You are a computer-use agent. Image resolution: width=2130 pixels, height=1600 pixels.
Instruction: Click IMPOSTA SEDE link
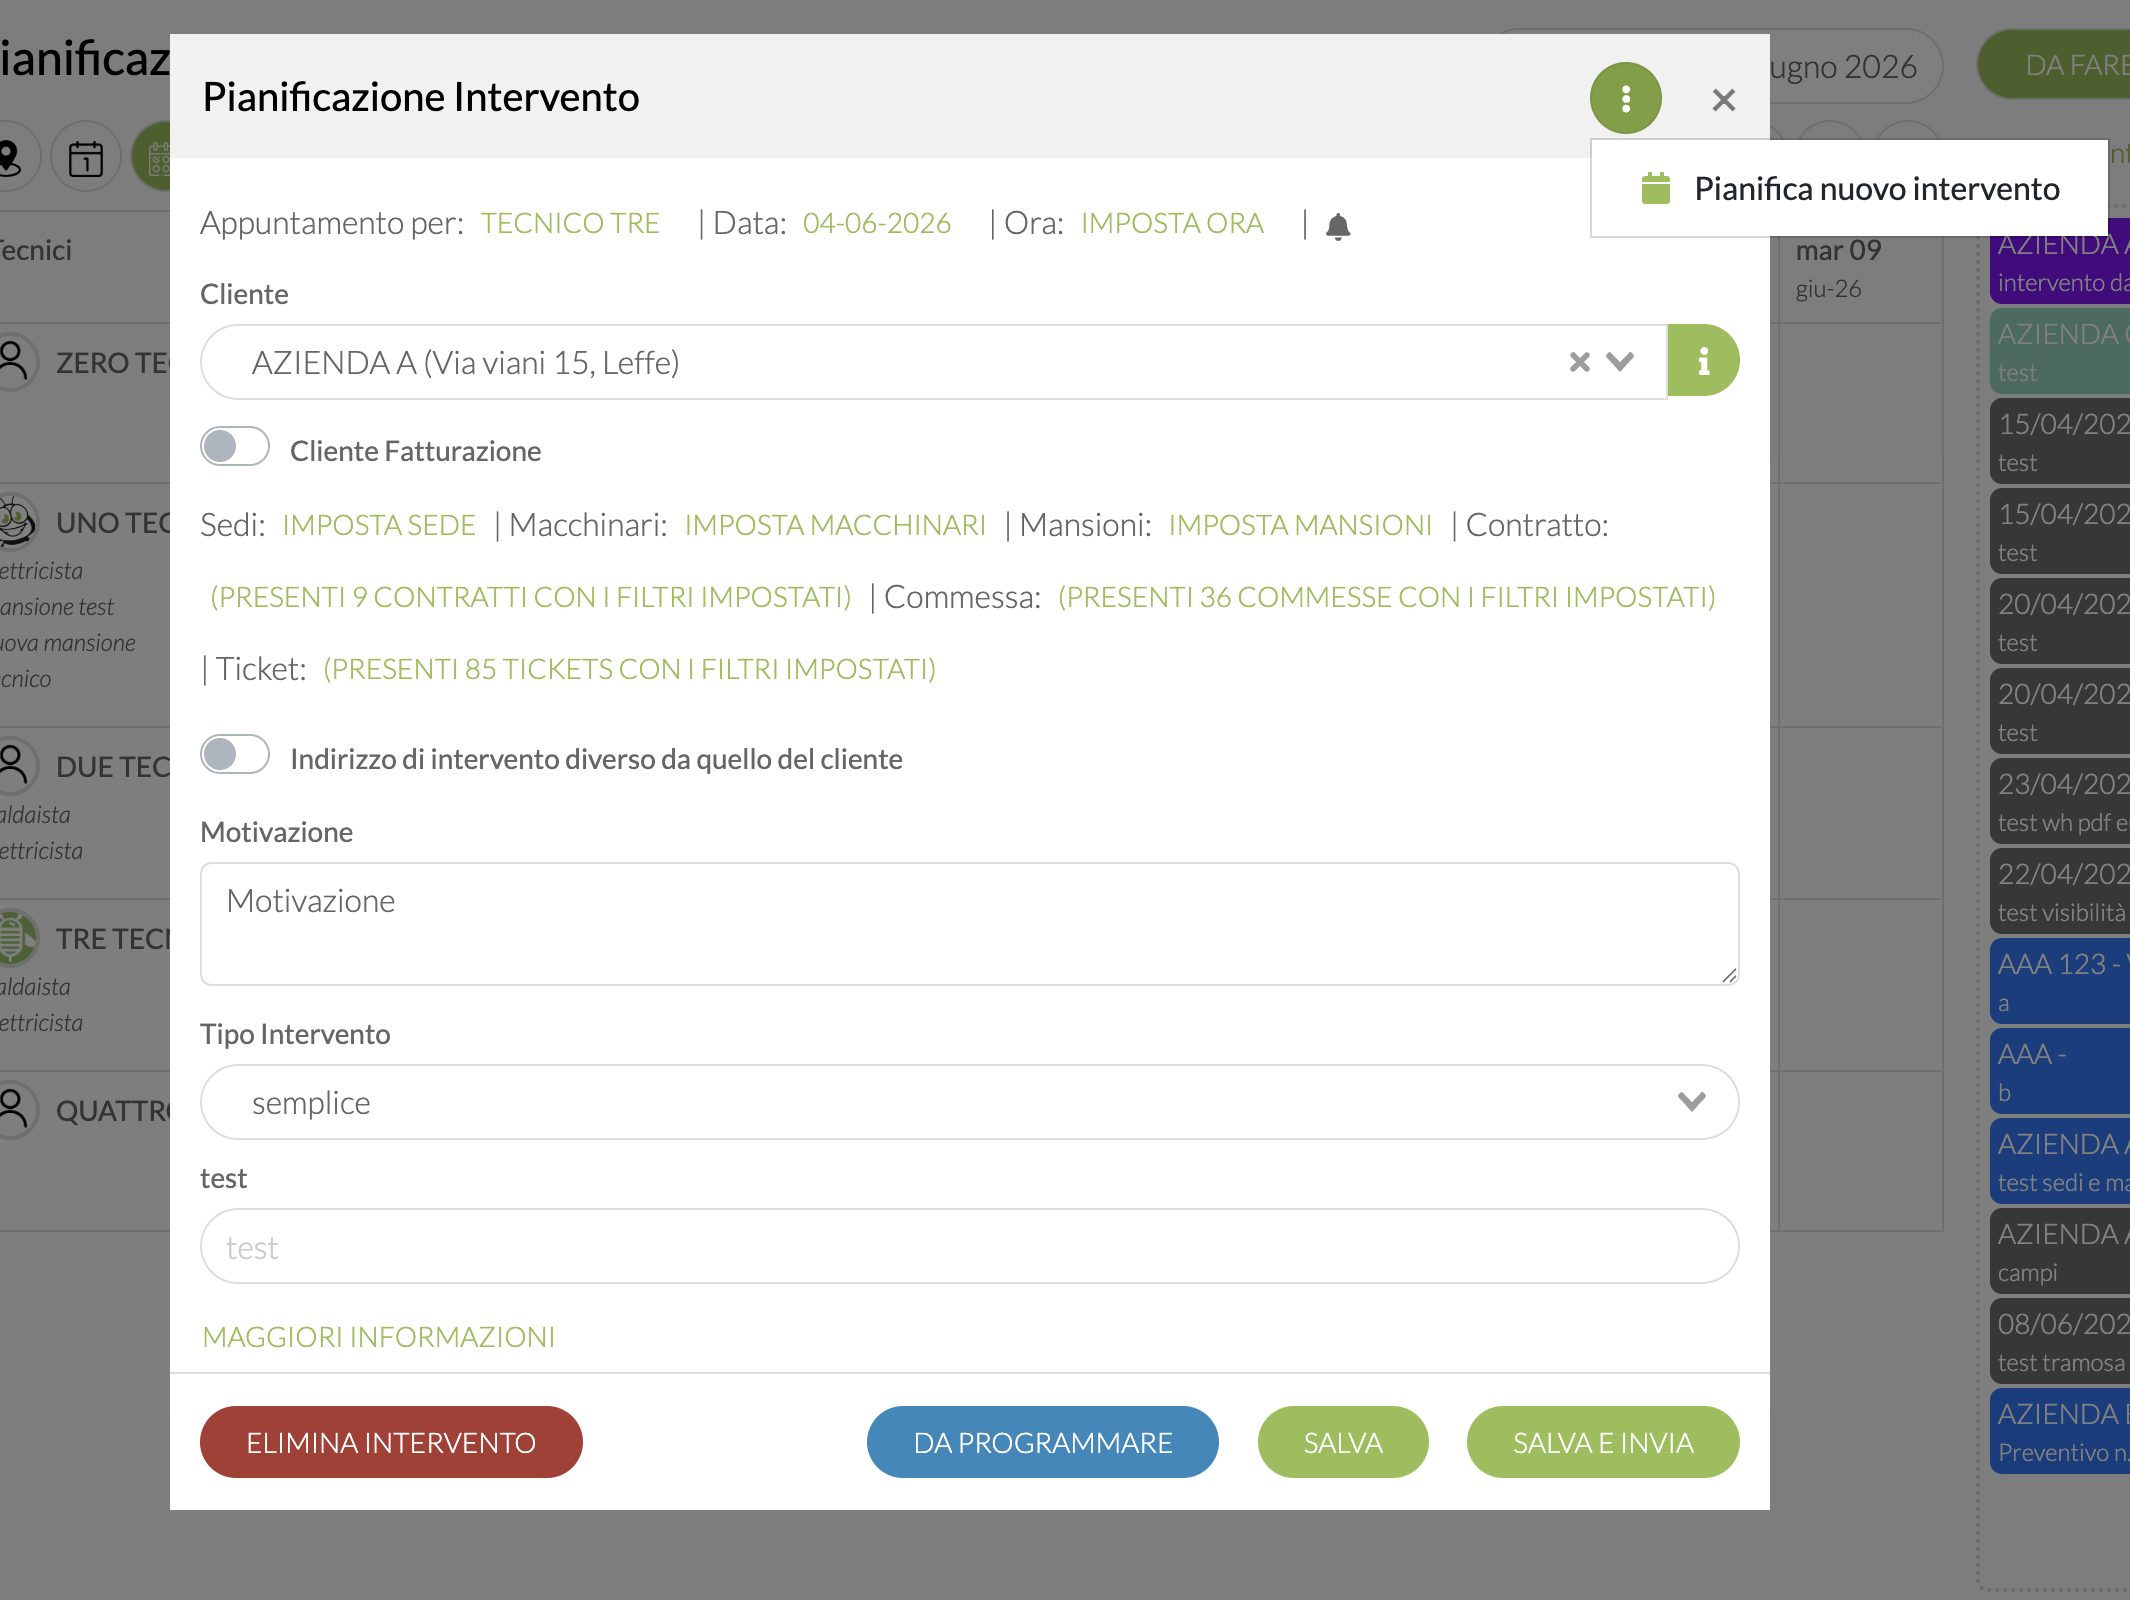(x=379, y=525)
